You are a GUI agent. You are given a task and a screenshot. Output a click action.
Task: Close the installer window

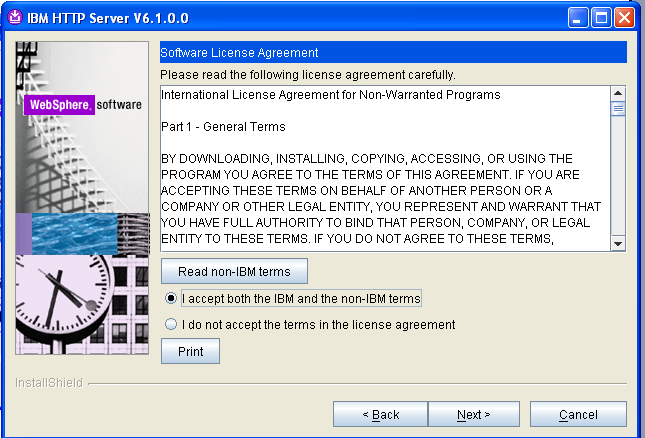(624, 18)
